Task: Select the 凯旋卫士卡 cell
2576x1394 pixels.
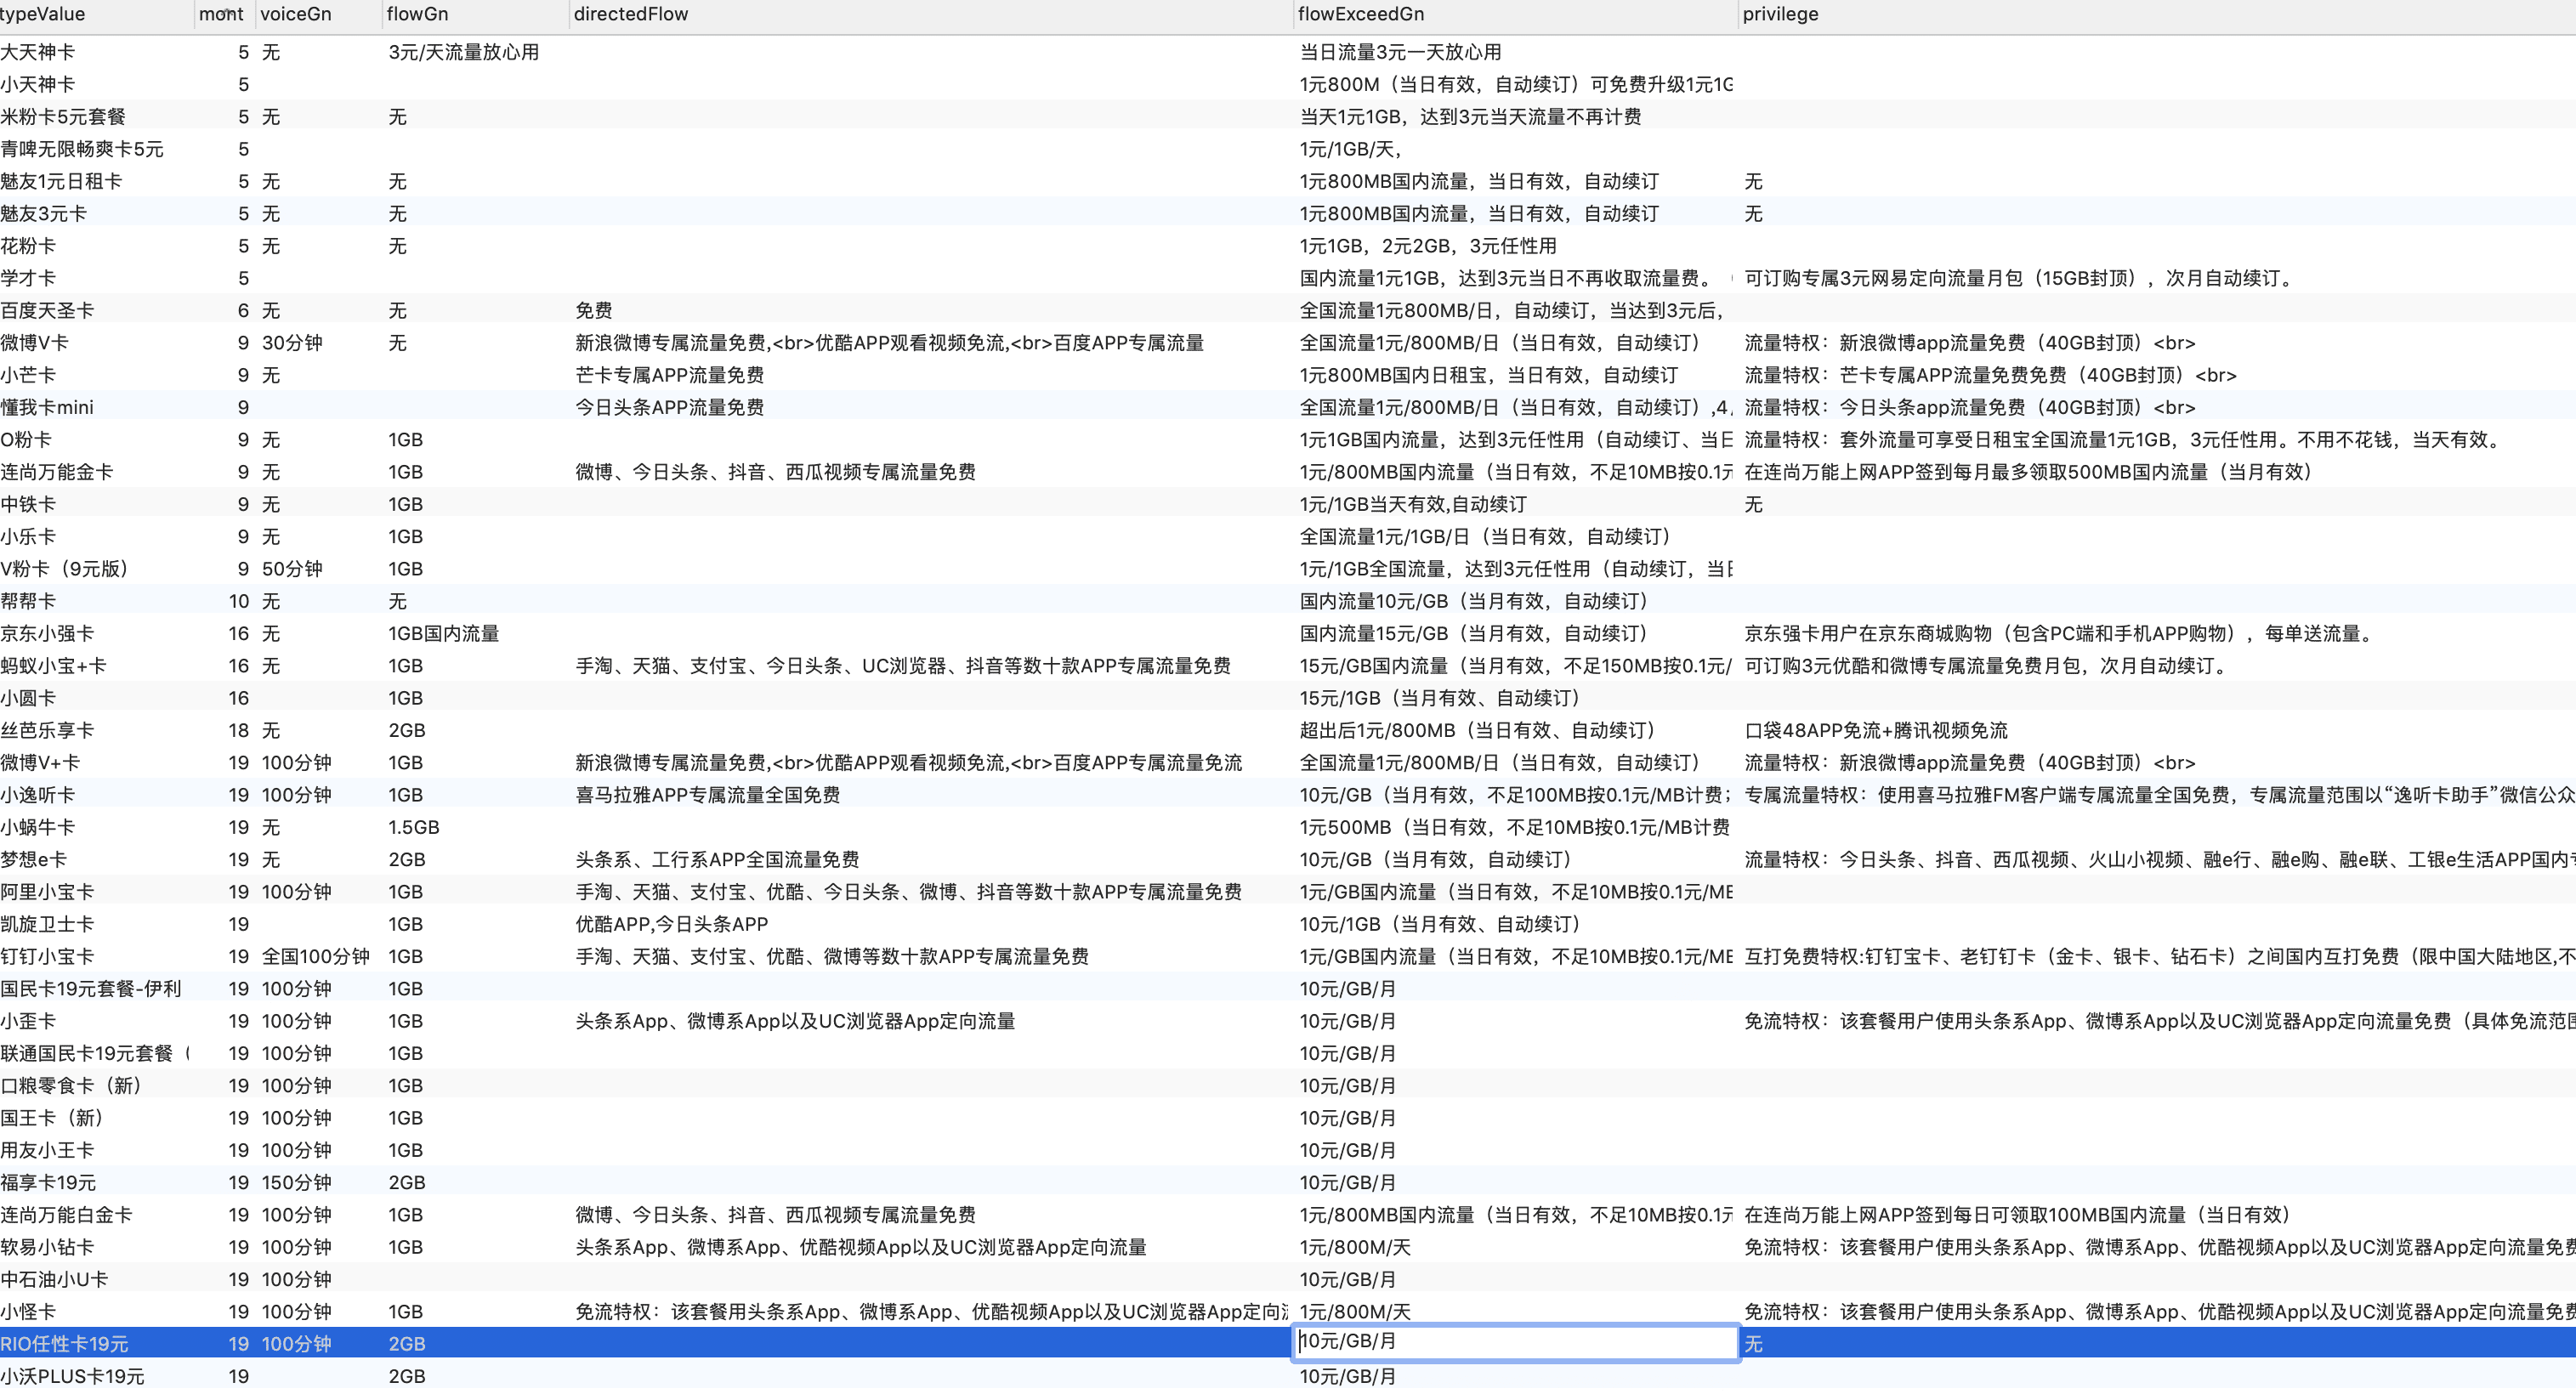Action: pyautogui.click(x=47, y=924)
